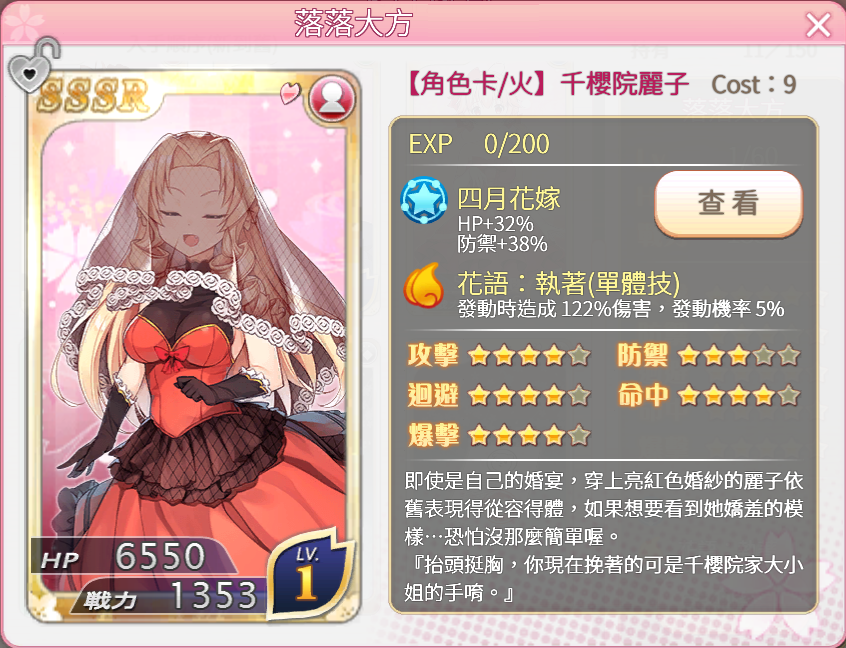
Task: Click the character card artwork
Action: [x=194, y=345]
